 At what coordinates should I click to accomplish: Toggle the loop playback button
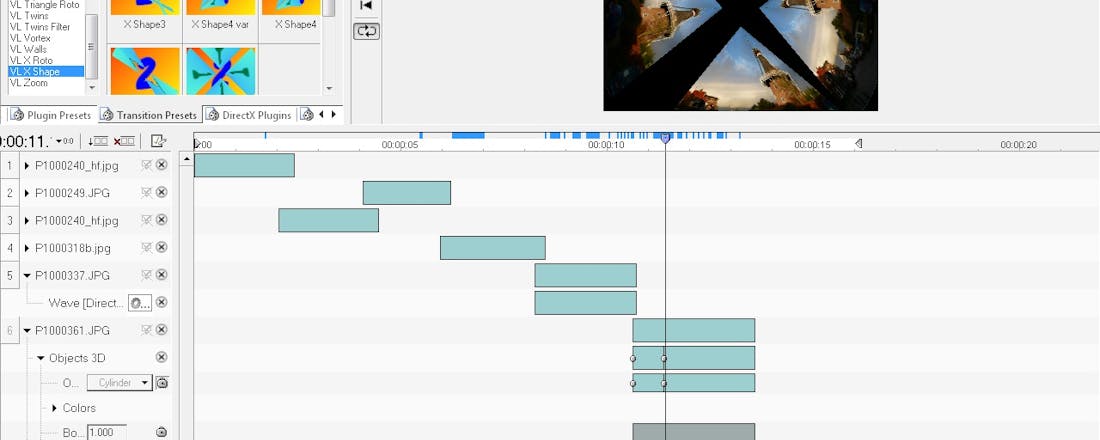click(x=366, y=31)
